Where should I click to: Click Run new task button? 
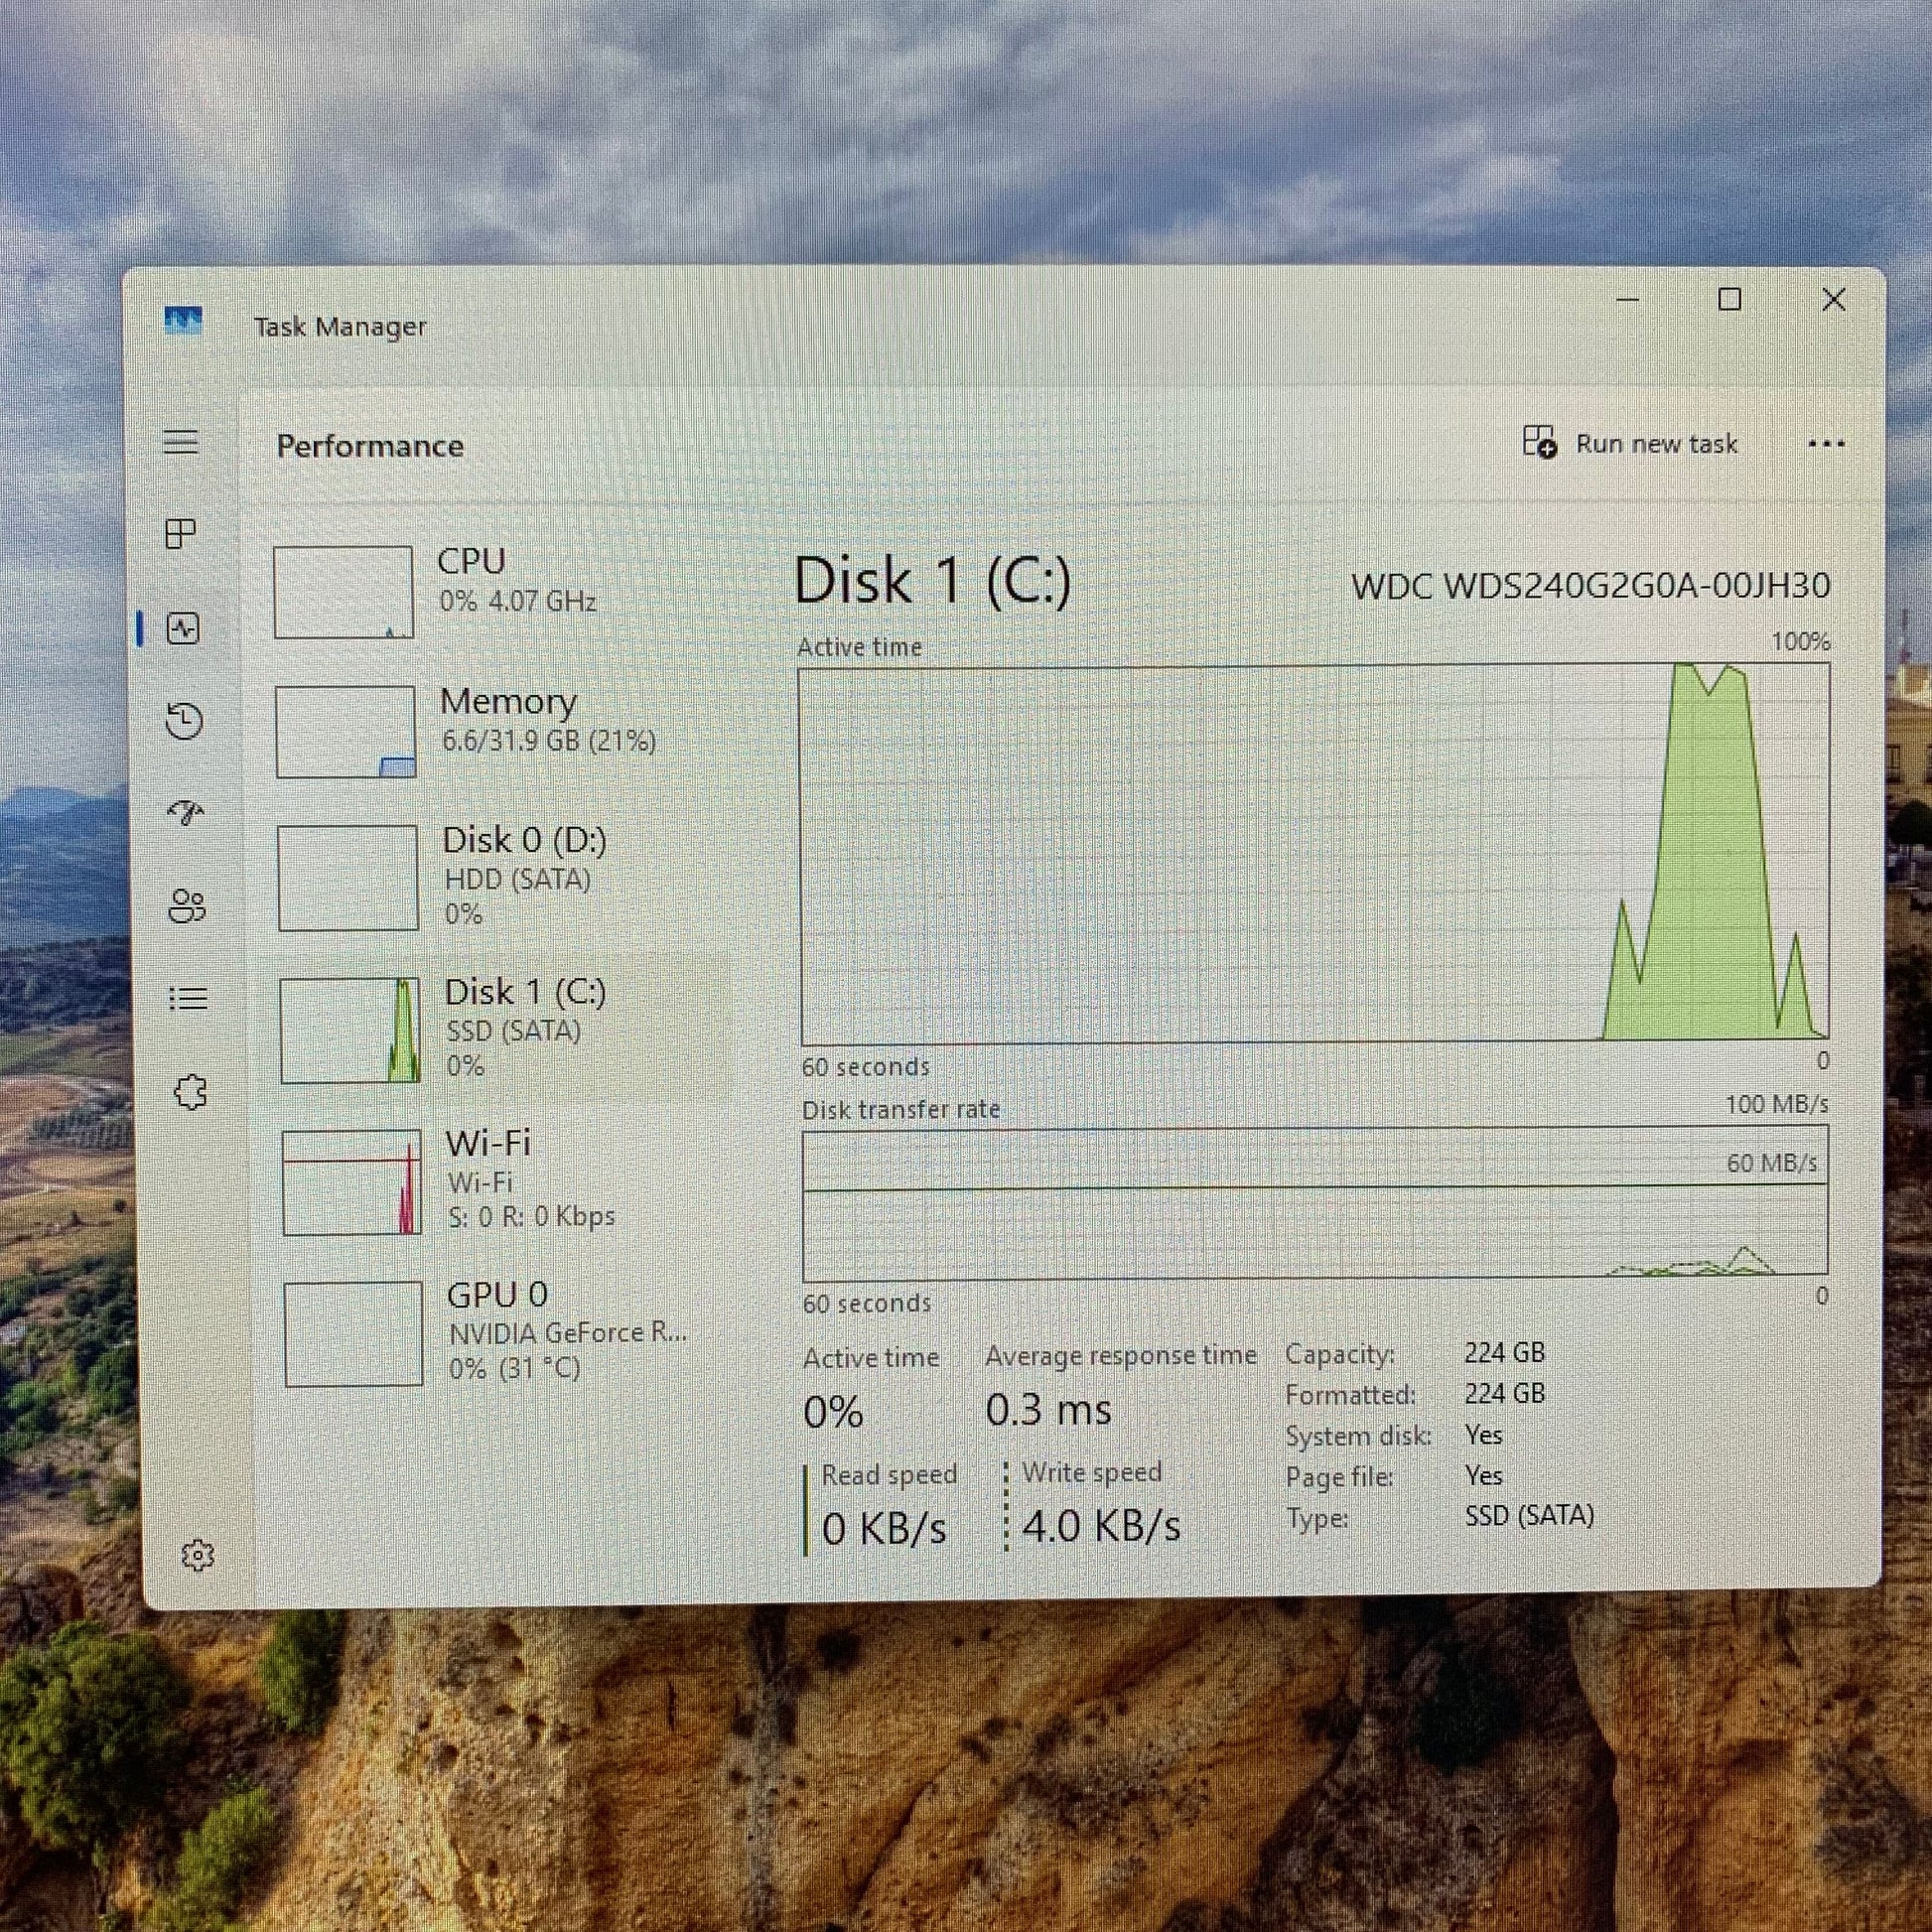click(x=1631, y=443)
